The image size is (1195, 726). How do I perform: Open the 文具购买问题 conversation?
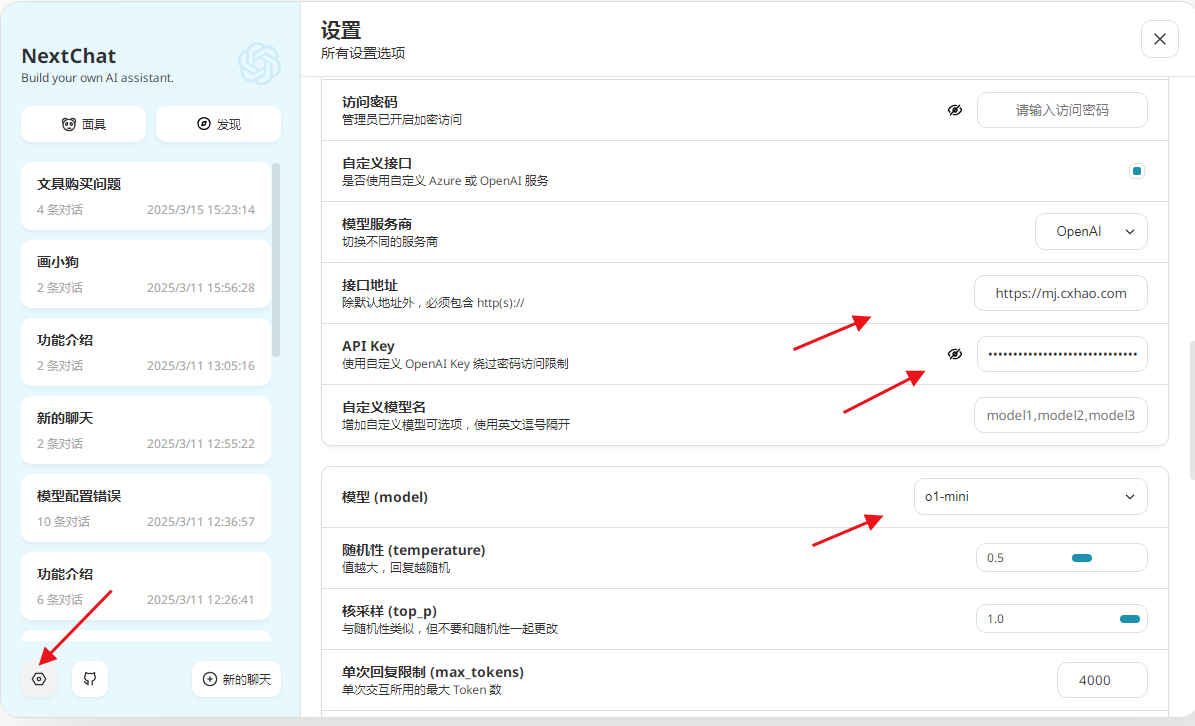(146, 196)
